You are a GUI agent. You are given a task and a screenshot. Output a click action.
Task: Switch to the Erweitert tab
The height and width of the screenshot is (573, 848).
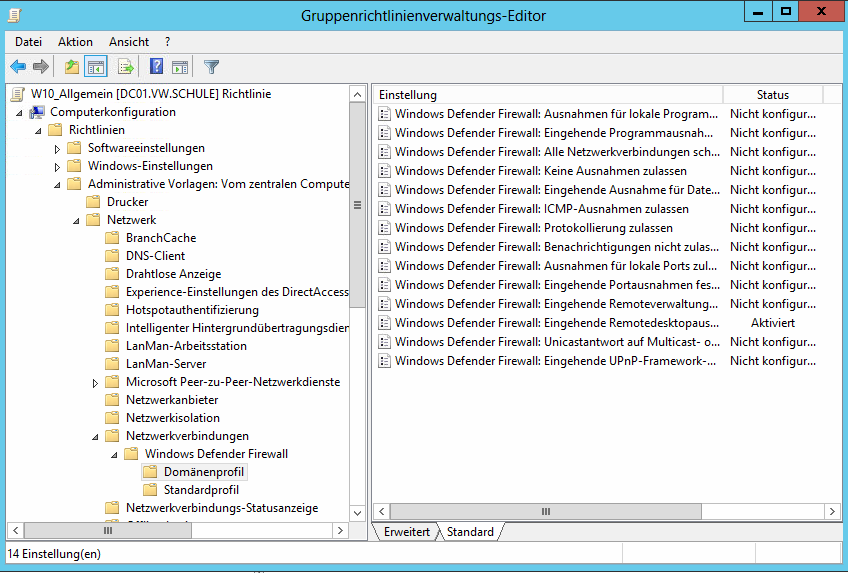tap(406, 532)
